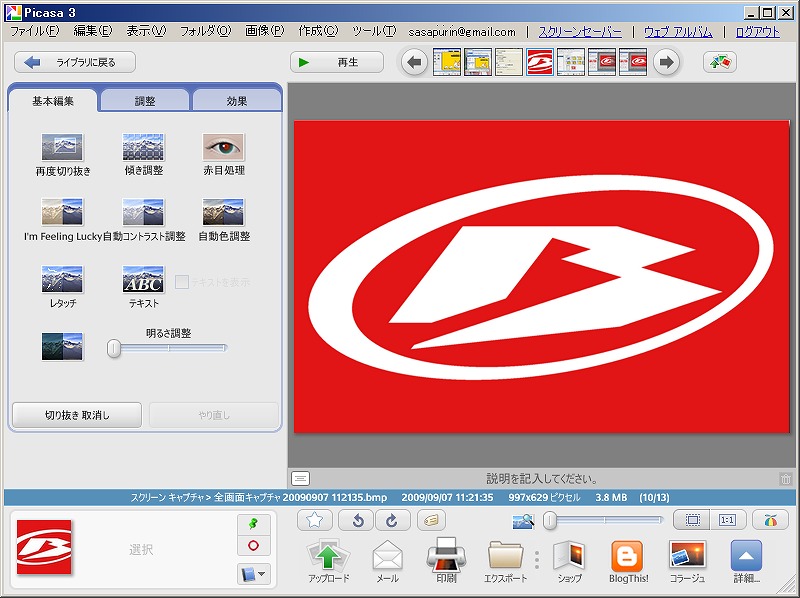Open the ファイル(F) menu
The height and width of the screenshot is (598, 800).
35,31
